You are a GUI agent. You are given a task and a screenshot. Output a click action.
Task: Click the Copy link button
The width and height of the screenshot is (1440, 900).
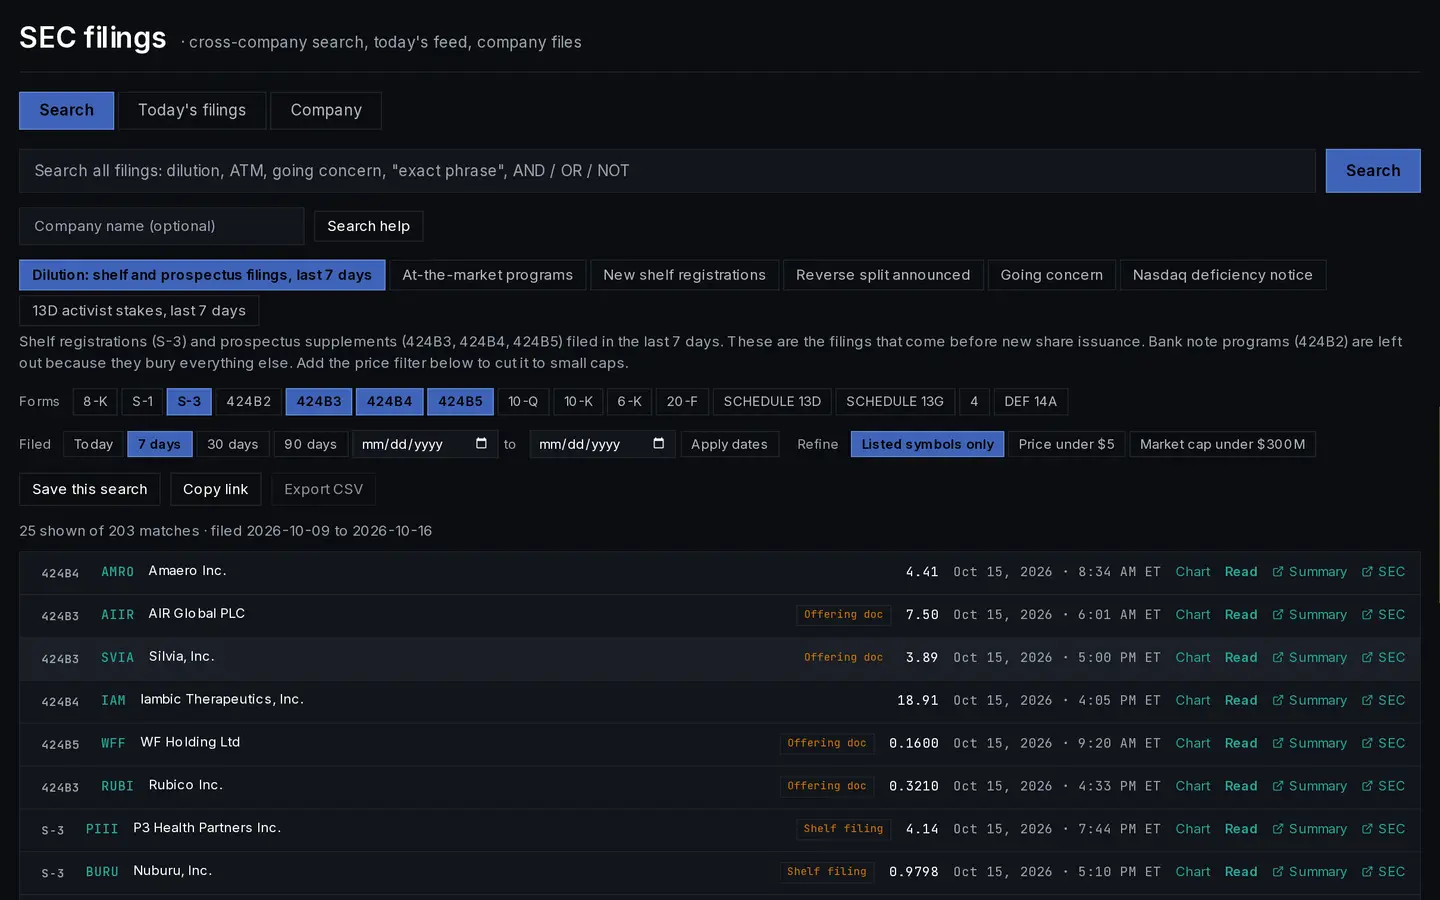tap(216, 489)
